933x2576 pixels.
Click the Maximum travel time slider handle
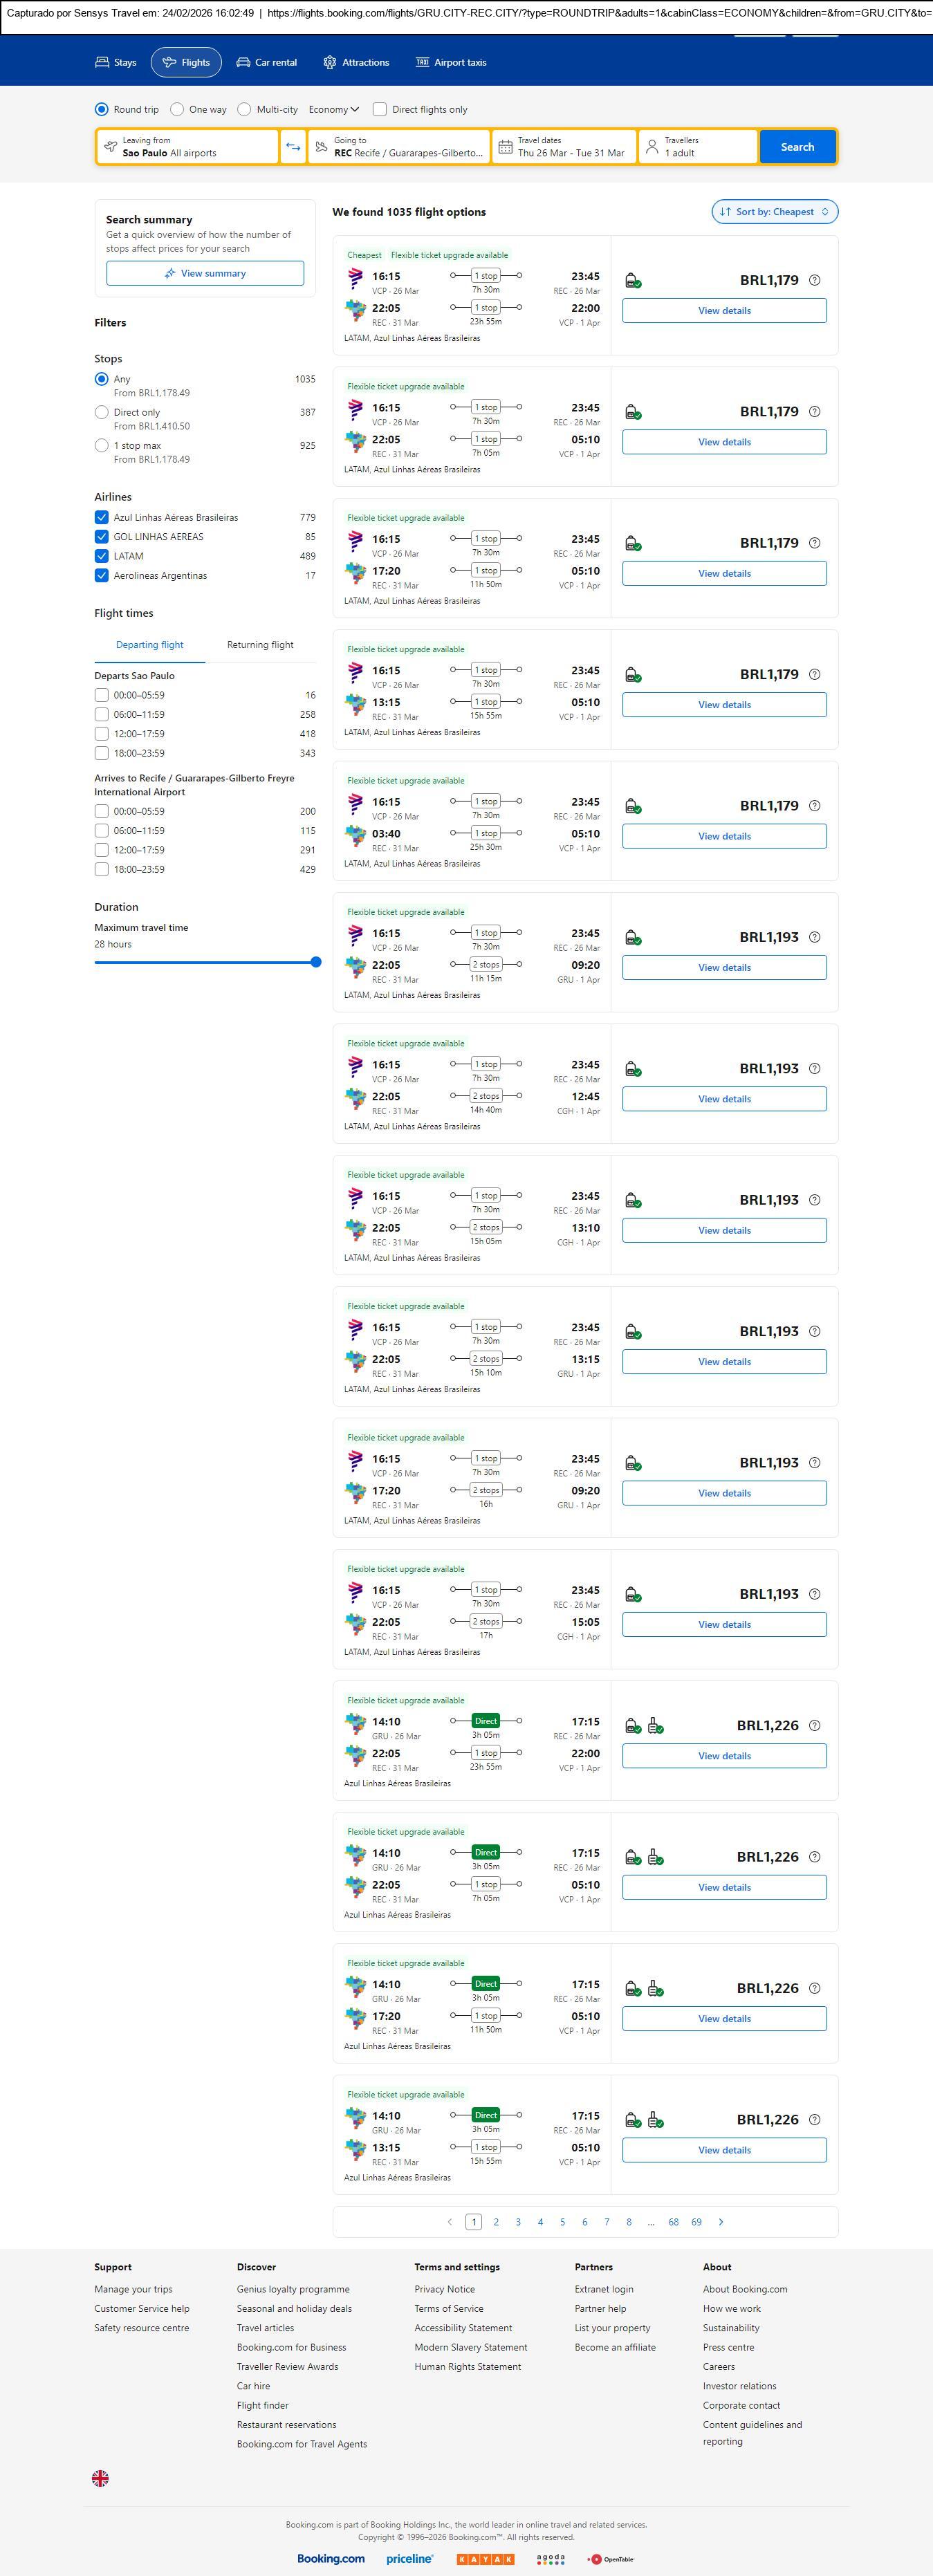pyautogui.click(x=316, y=962)
